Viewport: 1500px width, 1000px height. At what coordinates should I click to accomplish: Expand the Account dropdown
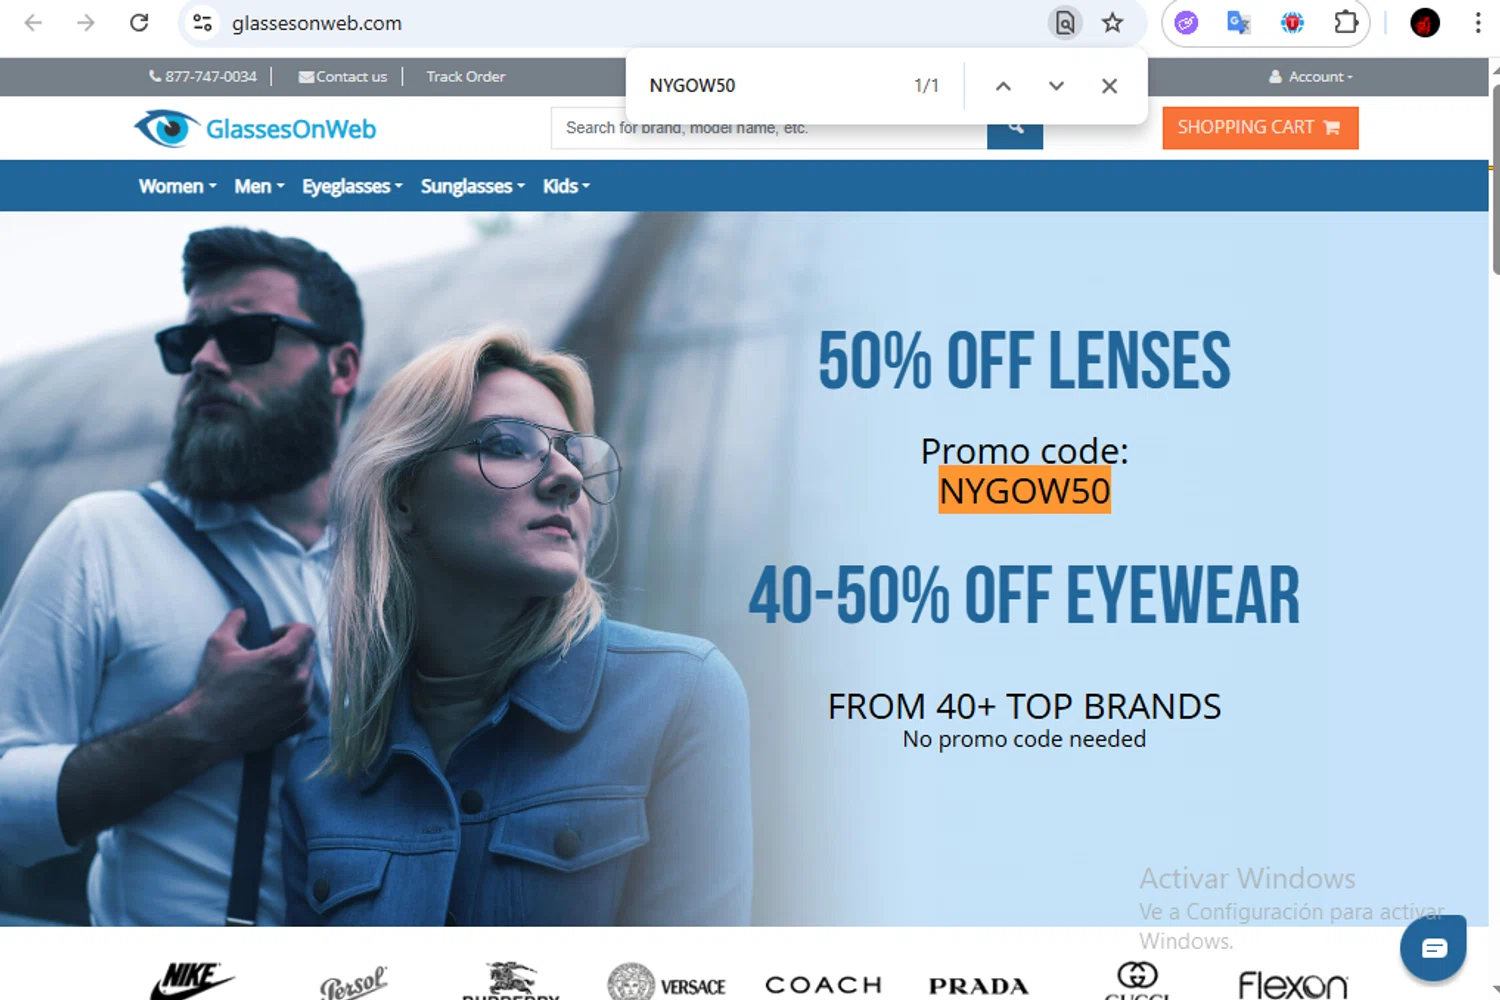[1310, 76]
